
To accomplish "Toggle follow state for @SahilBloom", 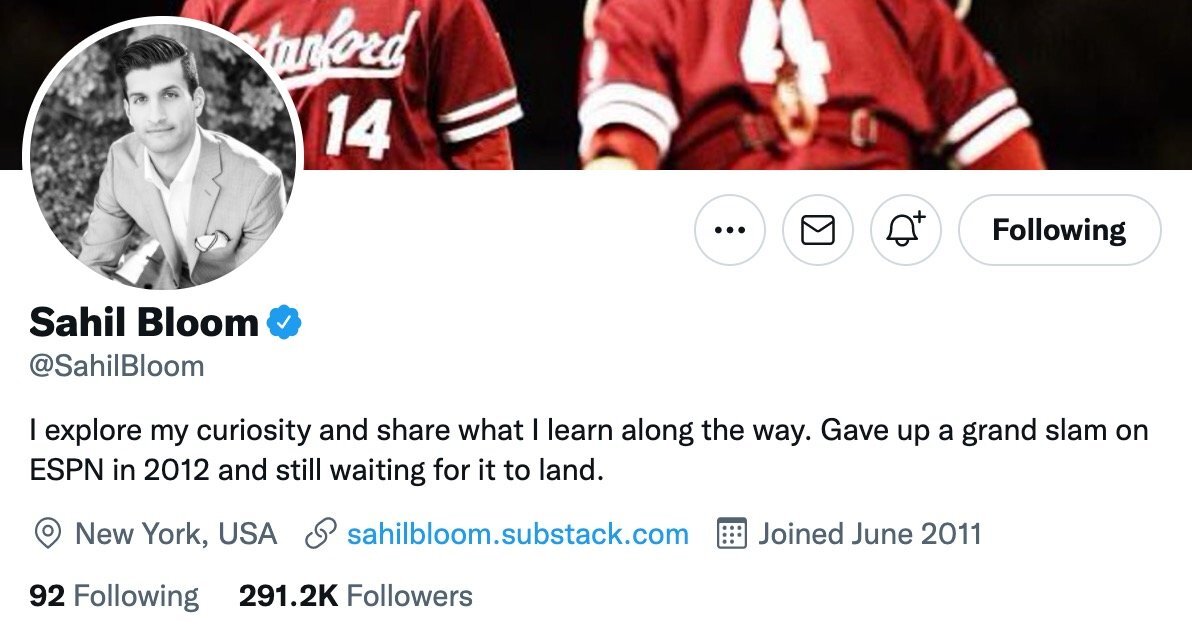I will 1059,230.
